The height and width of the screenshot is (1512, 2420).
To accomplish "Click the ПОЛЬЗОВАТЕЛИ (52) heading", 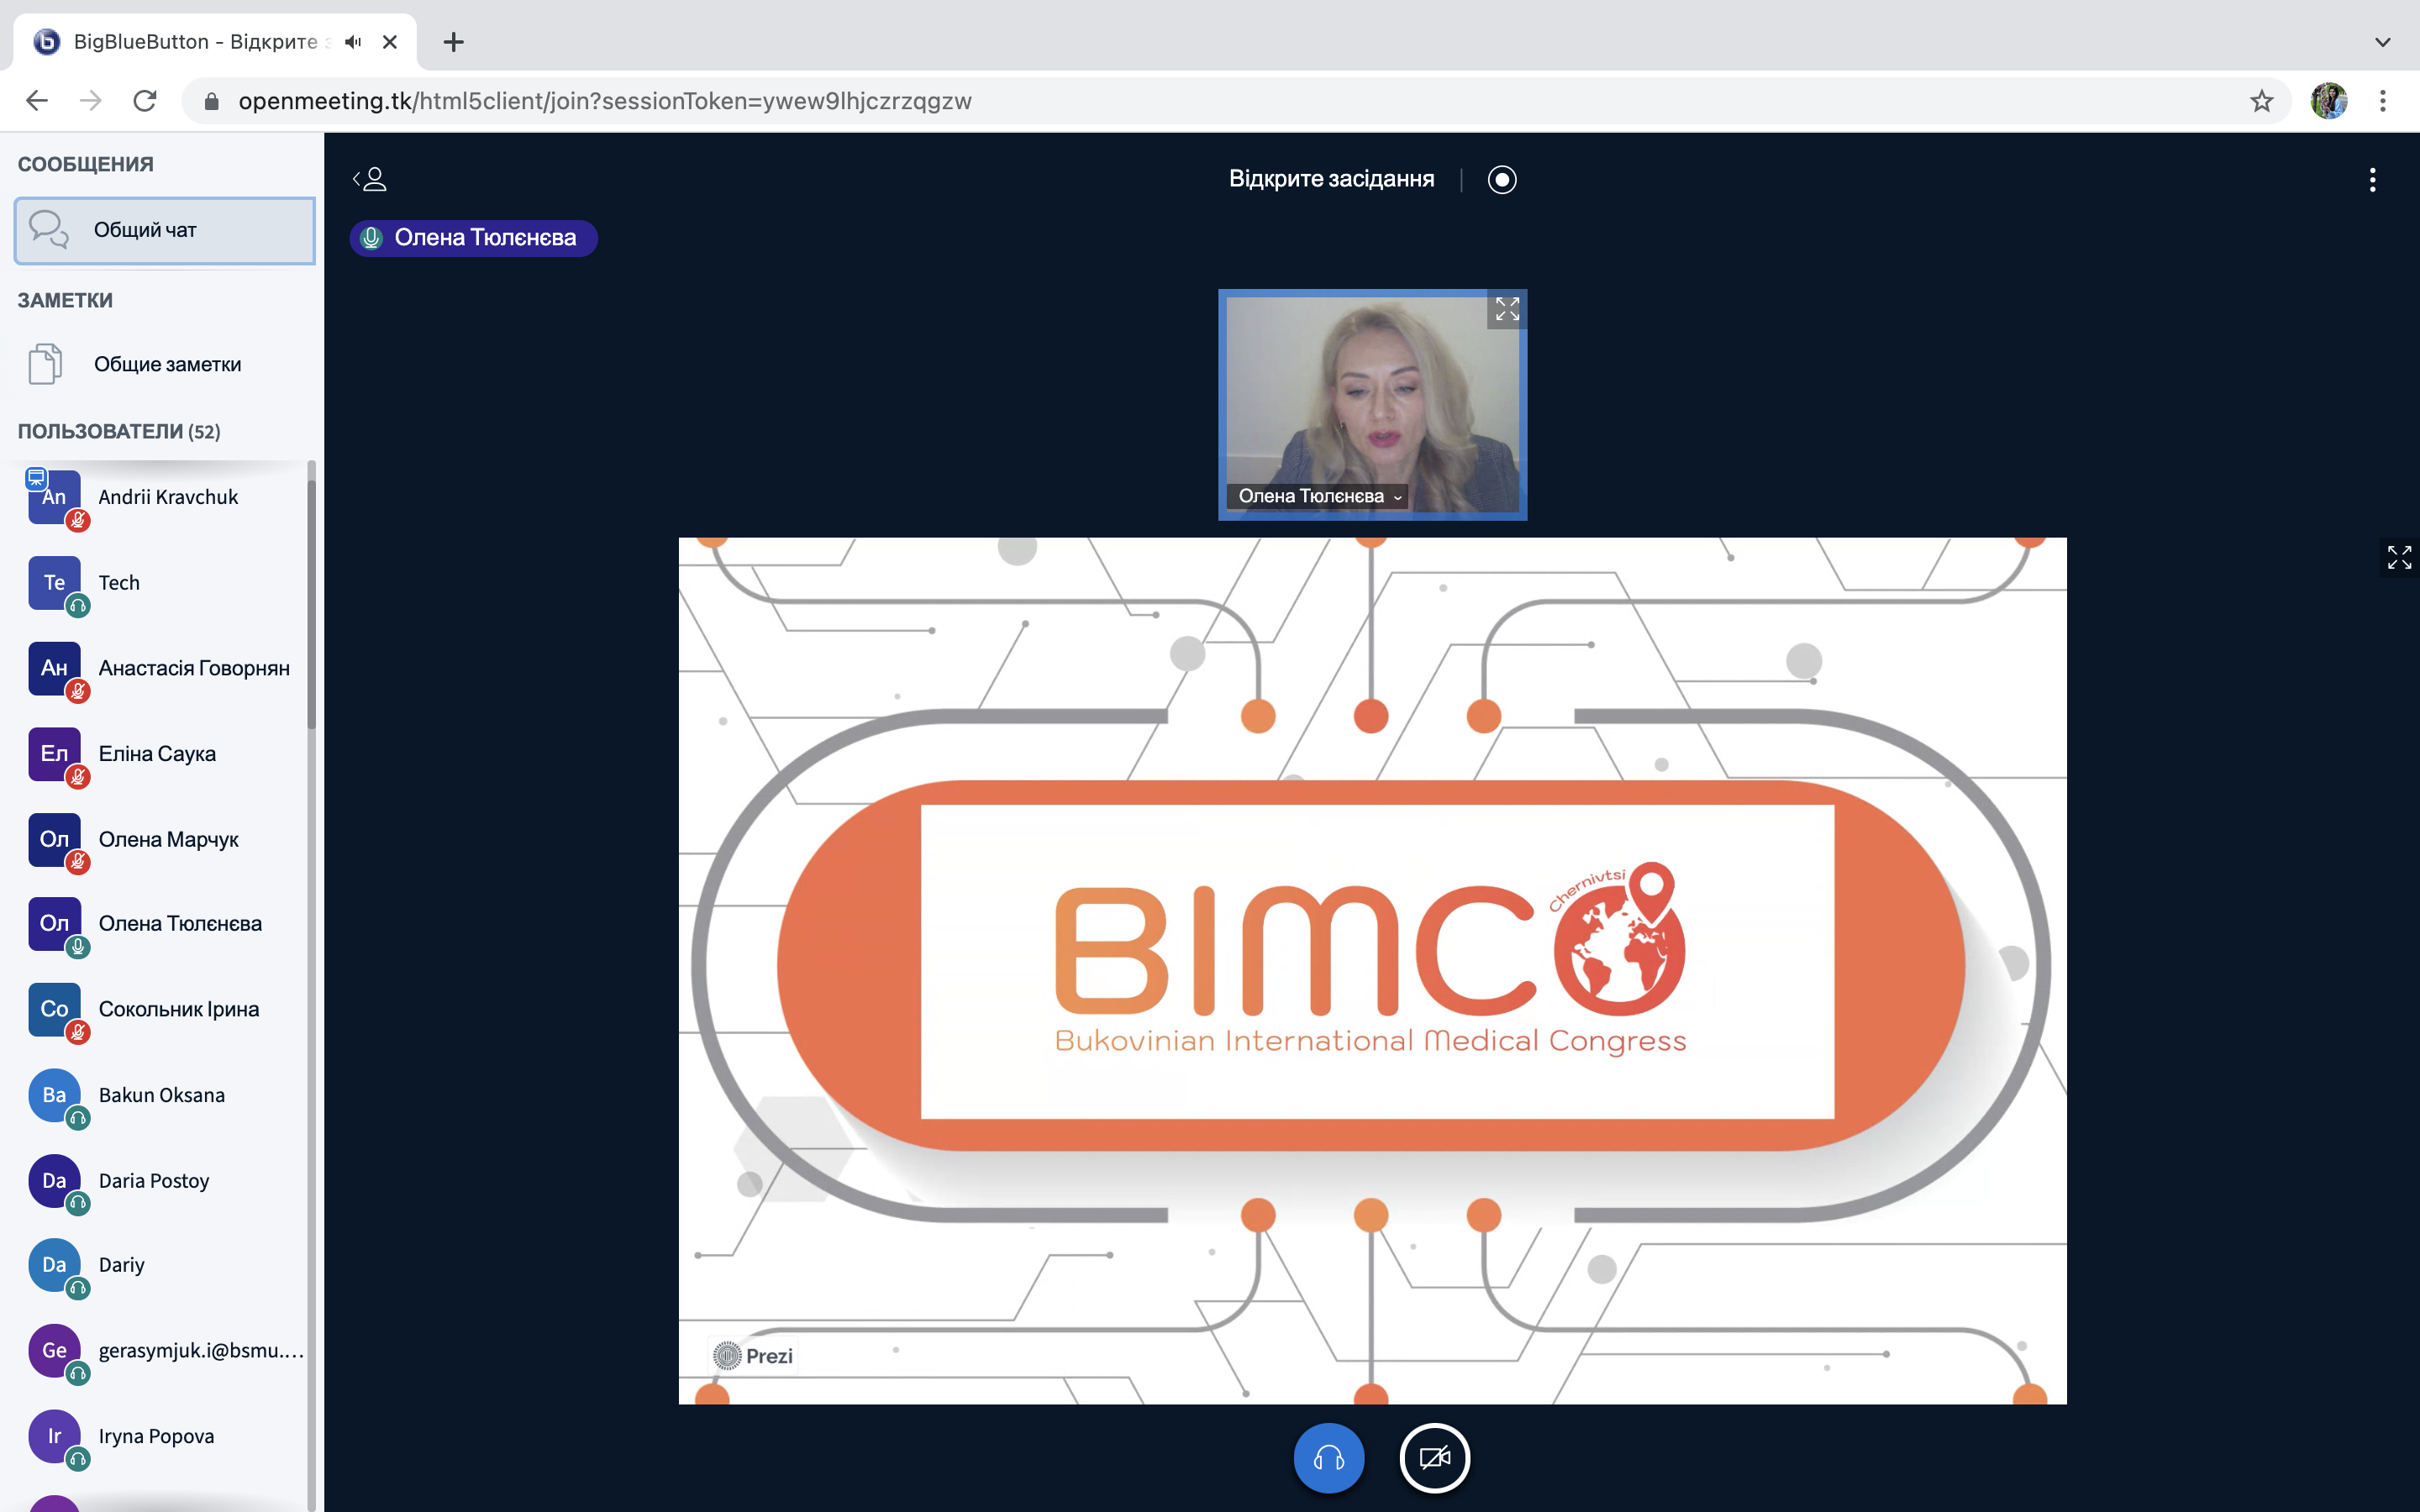I will 119,432.
